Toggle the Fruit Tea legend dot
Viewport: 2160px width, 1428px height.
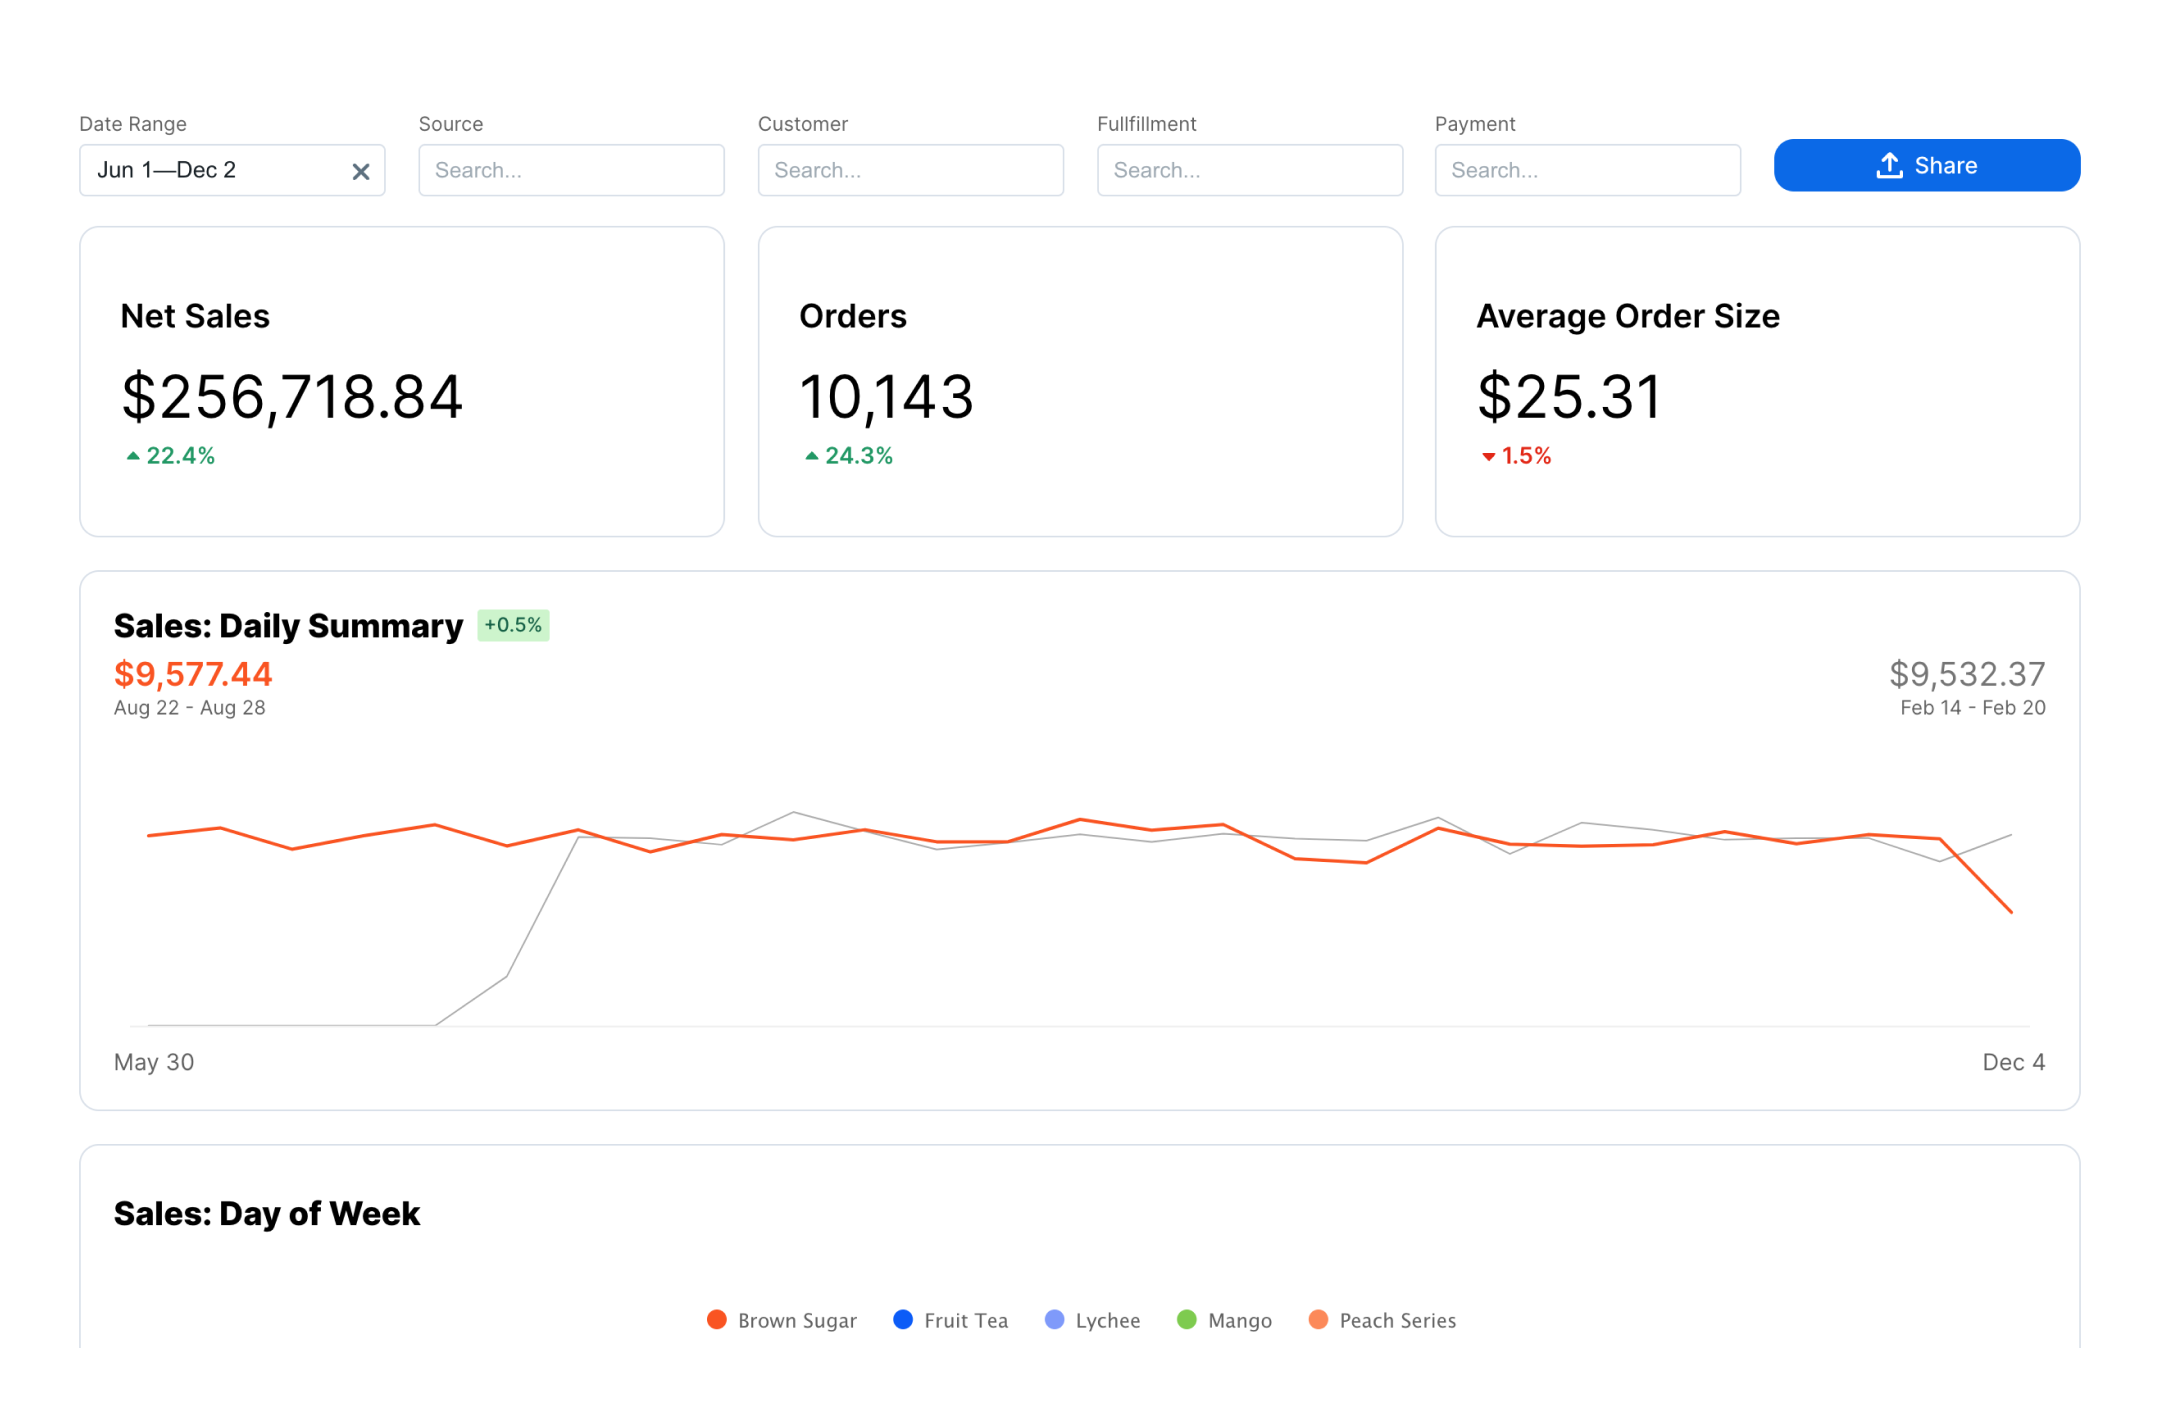coord(902,1319)
